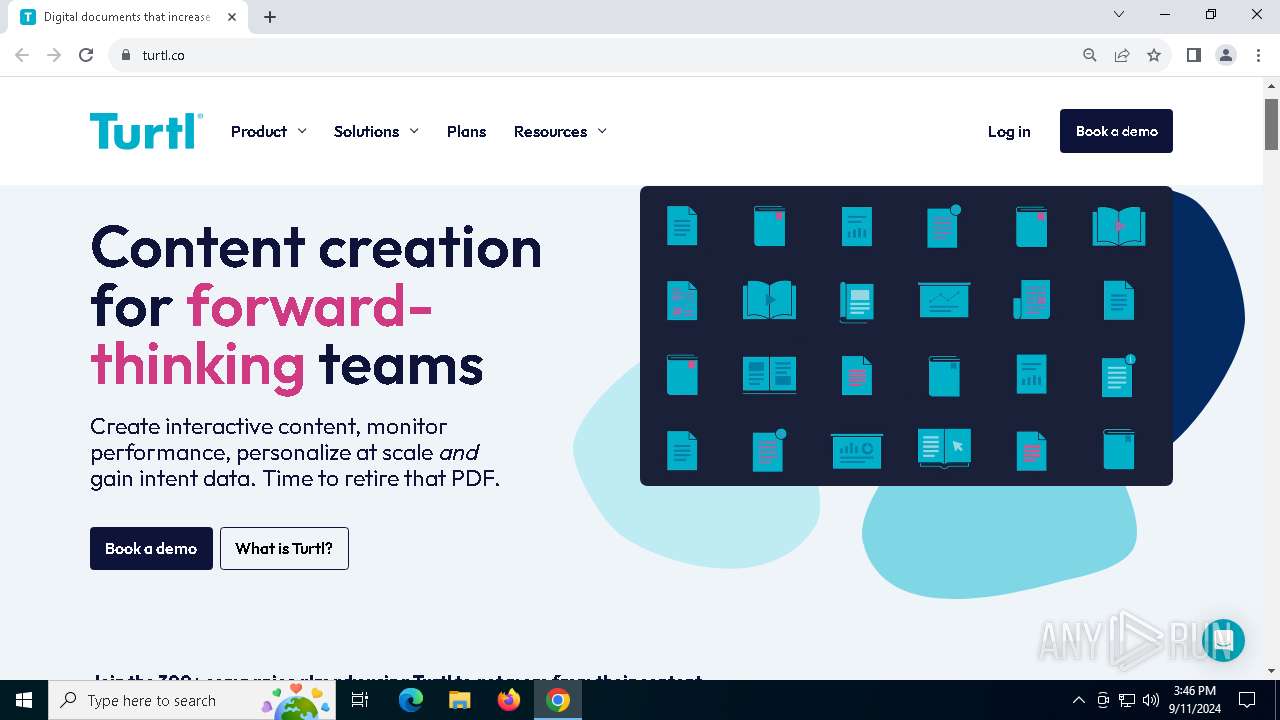The height and width of the screenshot is (720, 1280).
Task: Click the Log in link
Action: [1009, 131]
